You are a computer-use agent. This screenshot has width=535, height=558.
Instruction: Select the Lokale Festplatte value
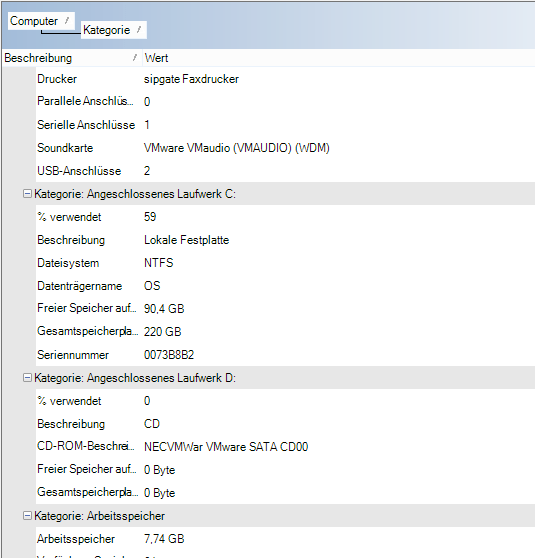pos(187,240)
